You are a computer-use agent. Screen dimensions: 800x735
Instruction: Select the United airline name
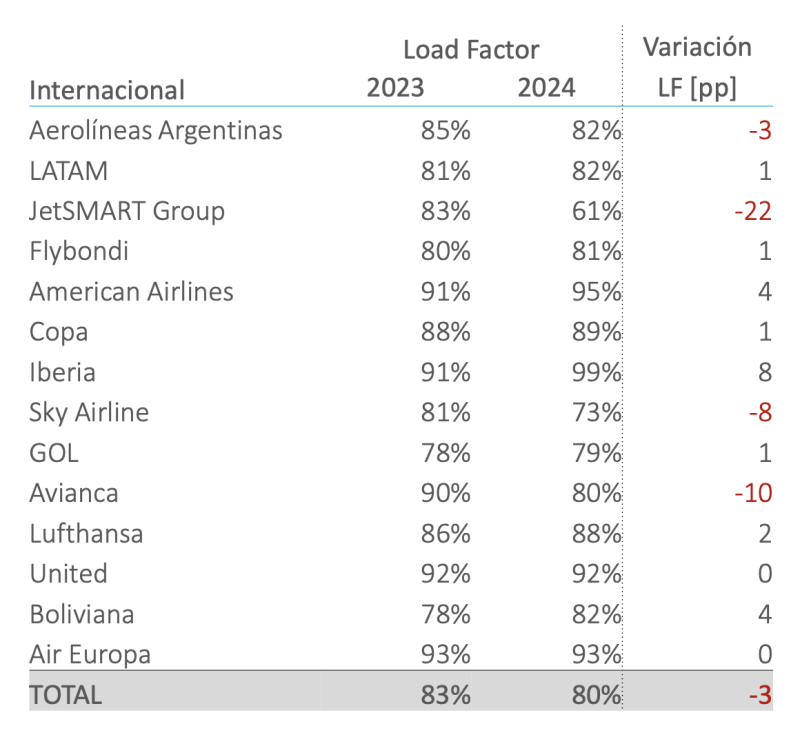tap(68, 574)
